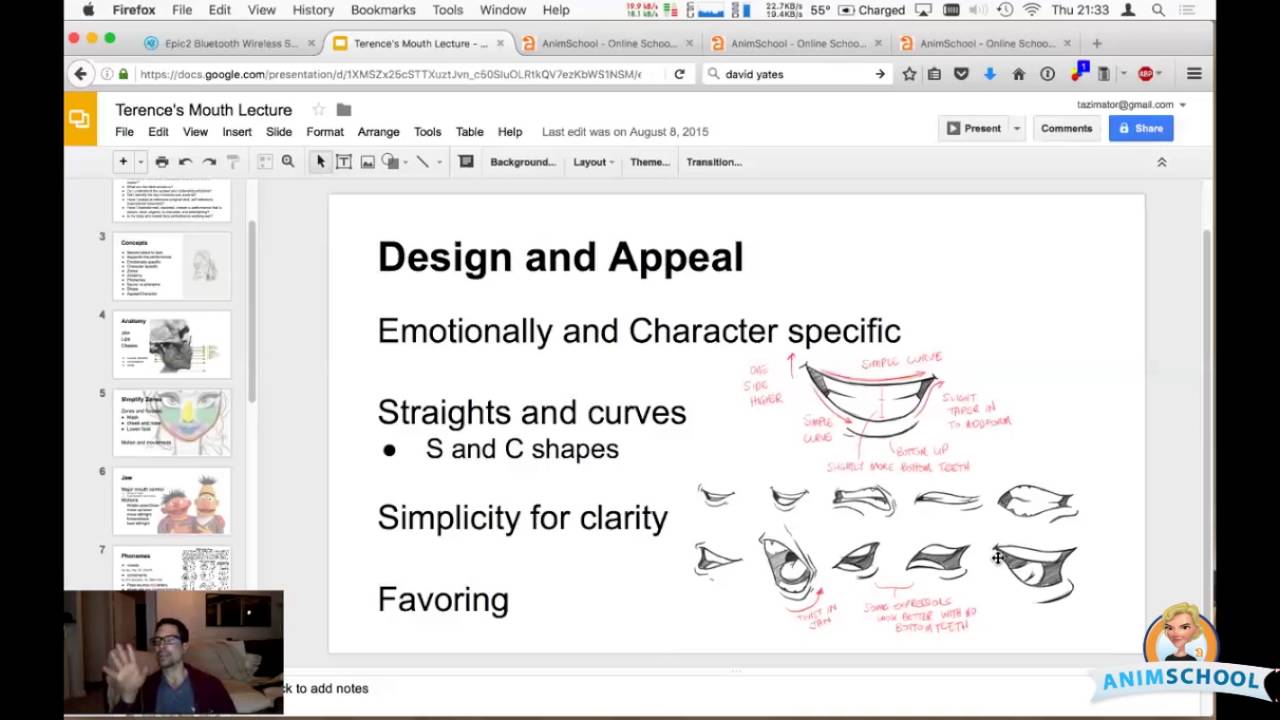This screenshot has width=1280, height=720.
Task: Click the Present button
Action: click(x=973, y=128)
